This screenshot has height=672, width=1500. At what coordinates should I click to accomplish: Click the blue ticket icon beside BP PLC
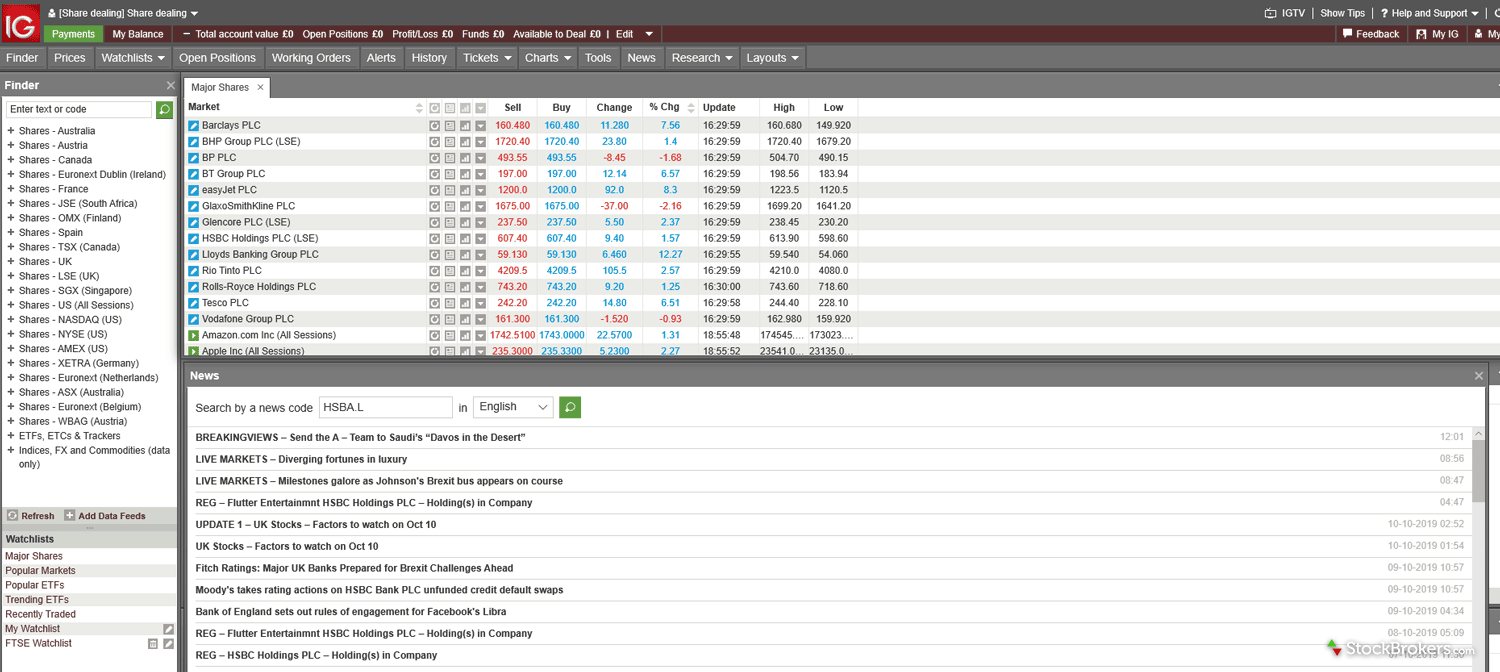pos(194,158)
